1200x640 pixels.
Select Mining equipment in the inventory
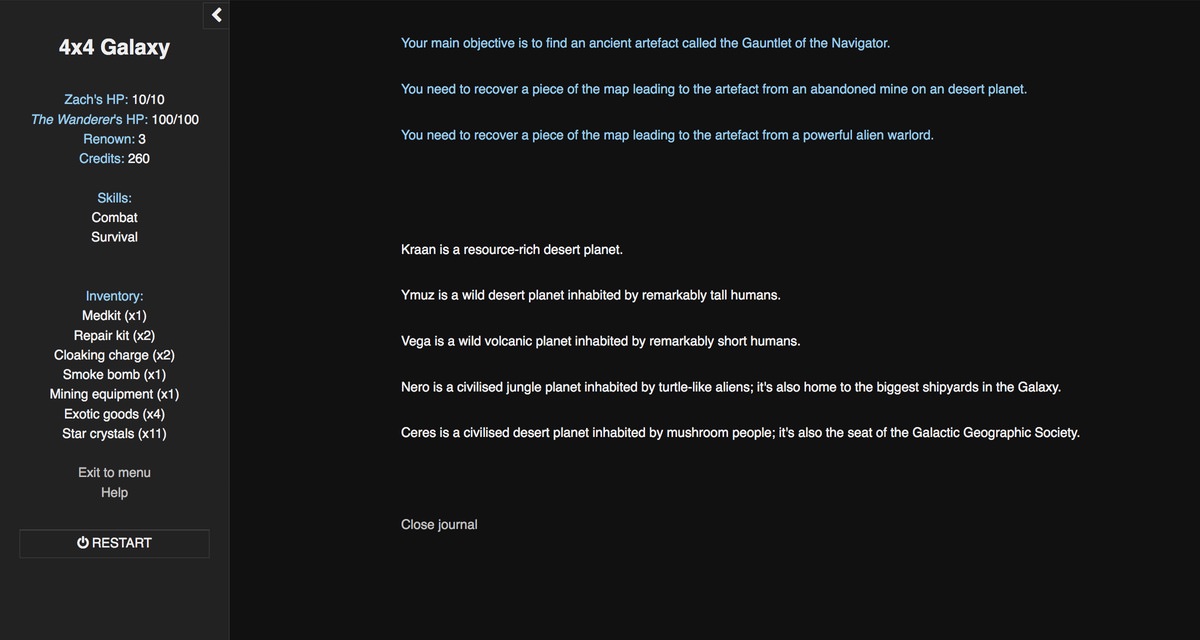click(x=114, y=394)
